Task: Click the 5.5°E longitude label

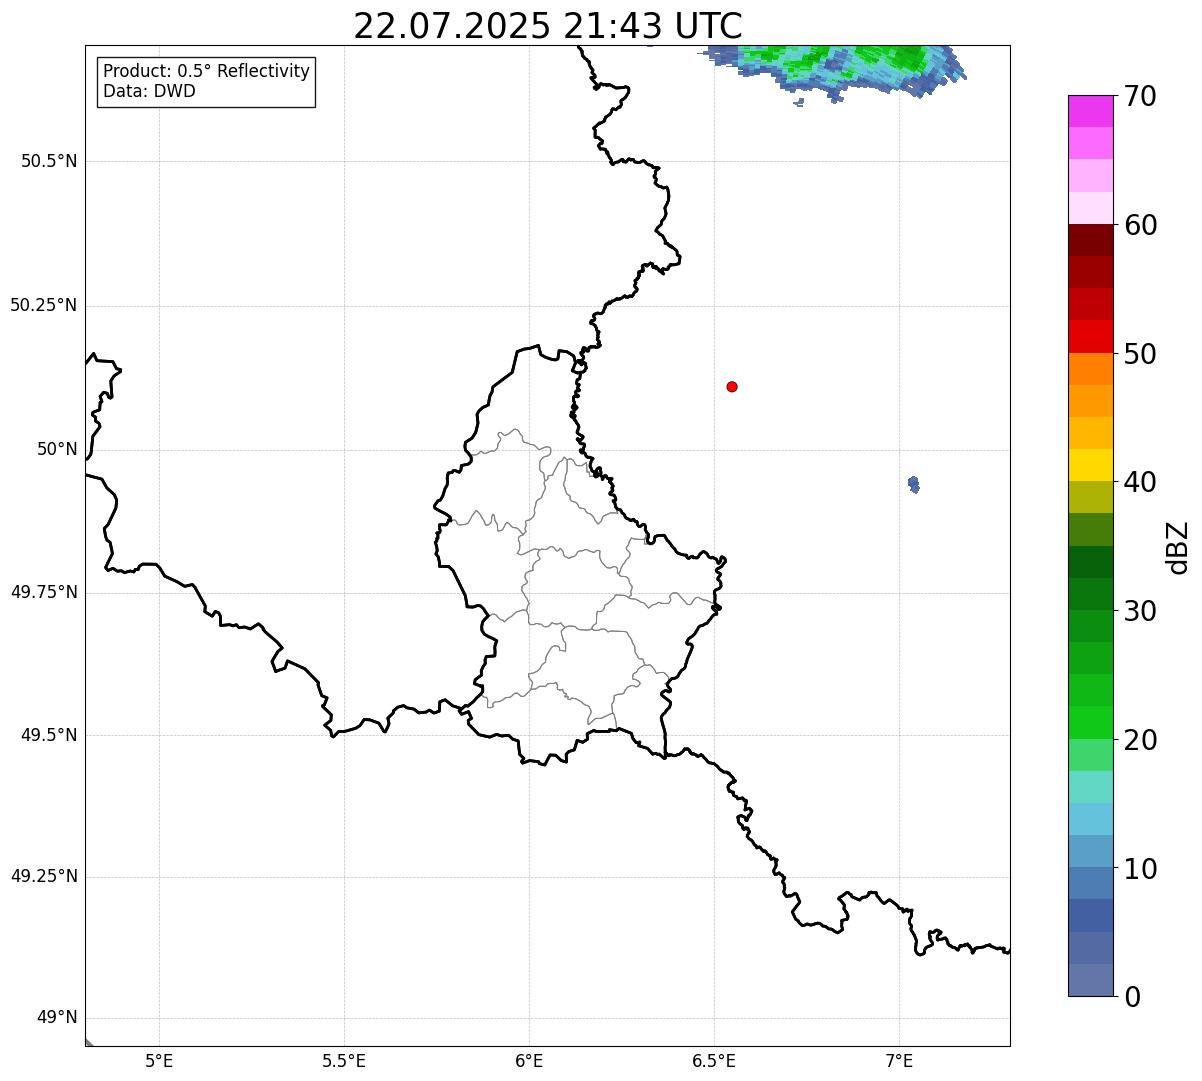Action: point(344,1061)
